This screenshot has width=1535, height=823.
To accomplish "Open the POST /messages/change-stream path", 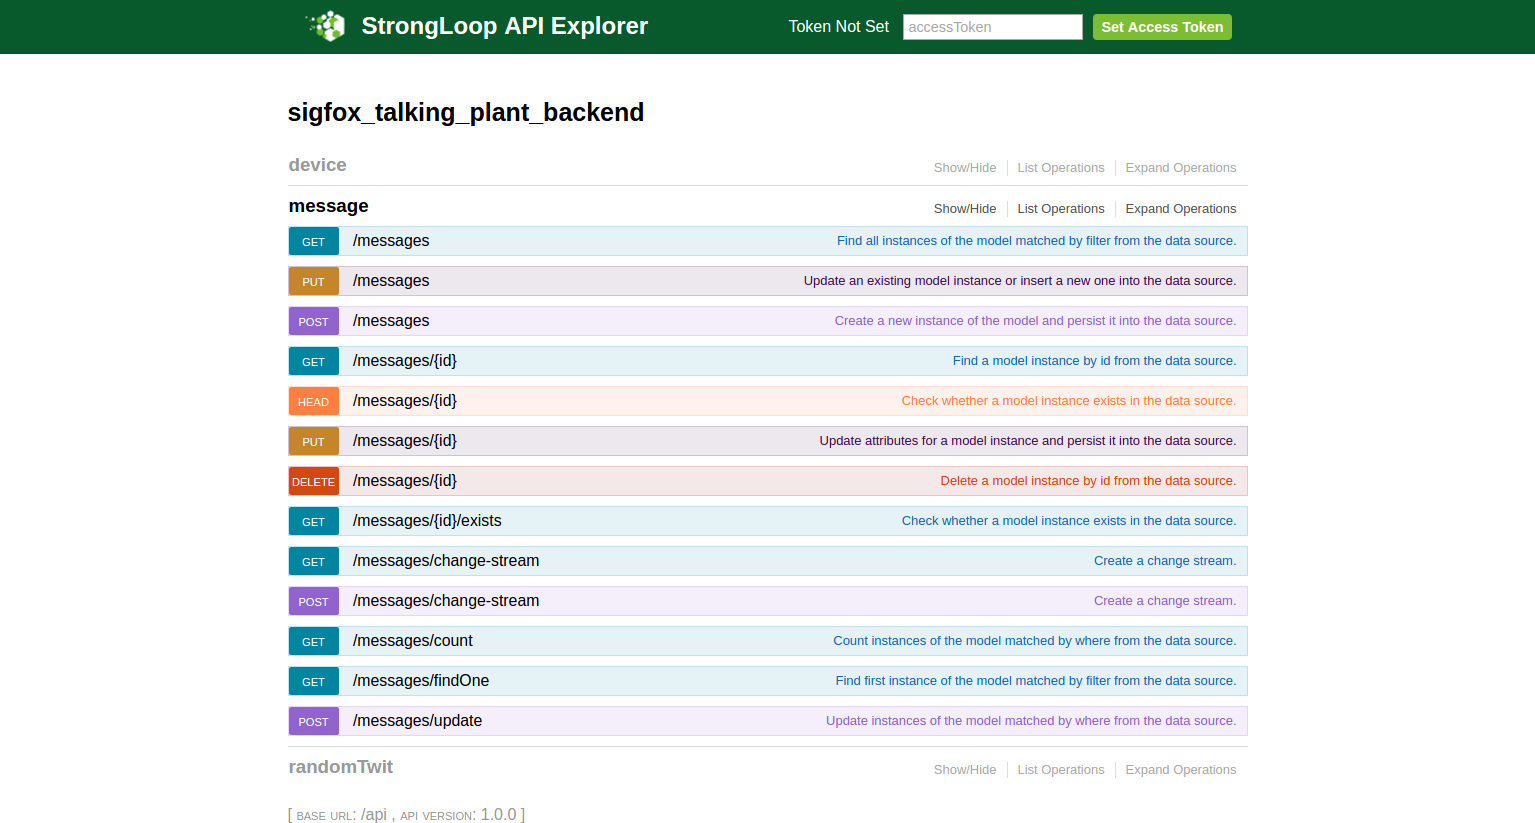I will 446,601.
